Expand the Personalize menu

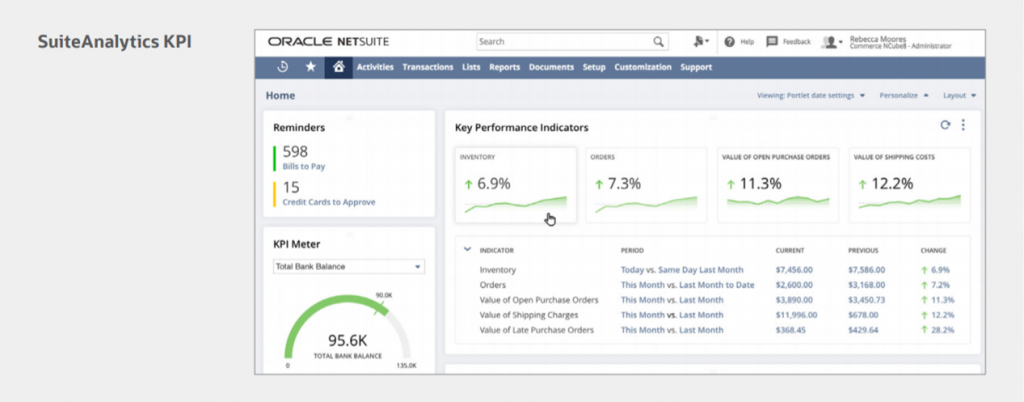point(904,95)
